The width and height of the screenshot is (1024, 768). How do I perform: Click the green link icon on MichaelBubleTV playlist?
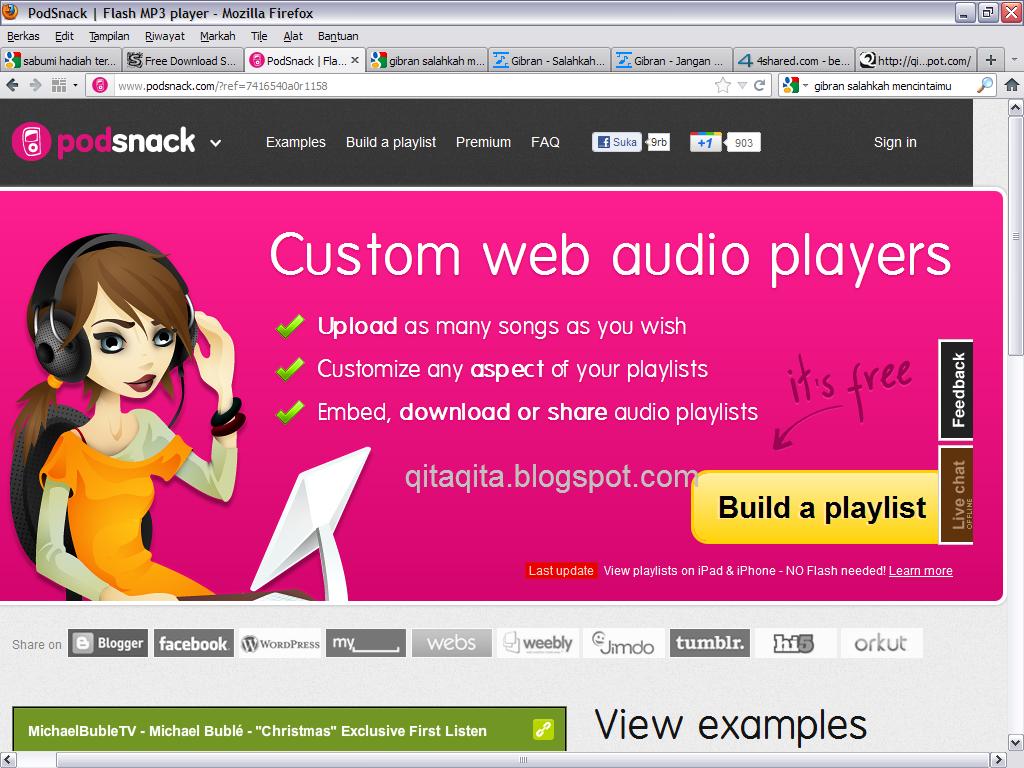[543, 729]
